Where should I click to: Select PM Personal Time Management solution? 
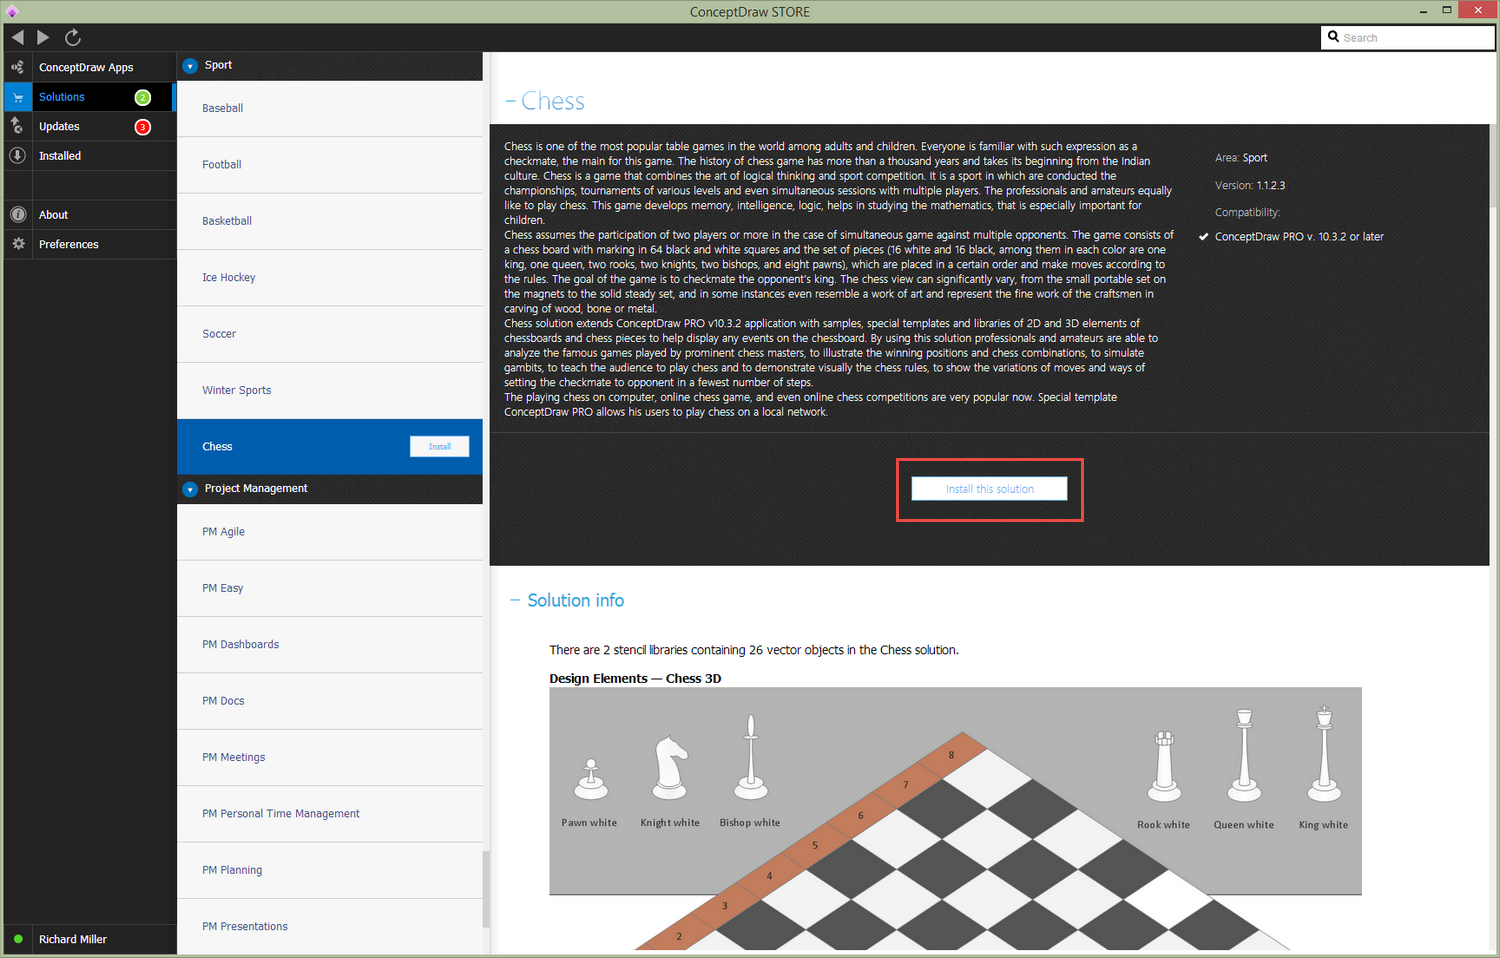point(330,814)
